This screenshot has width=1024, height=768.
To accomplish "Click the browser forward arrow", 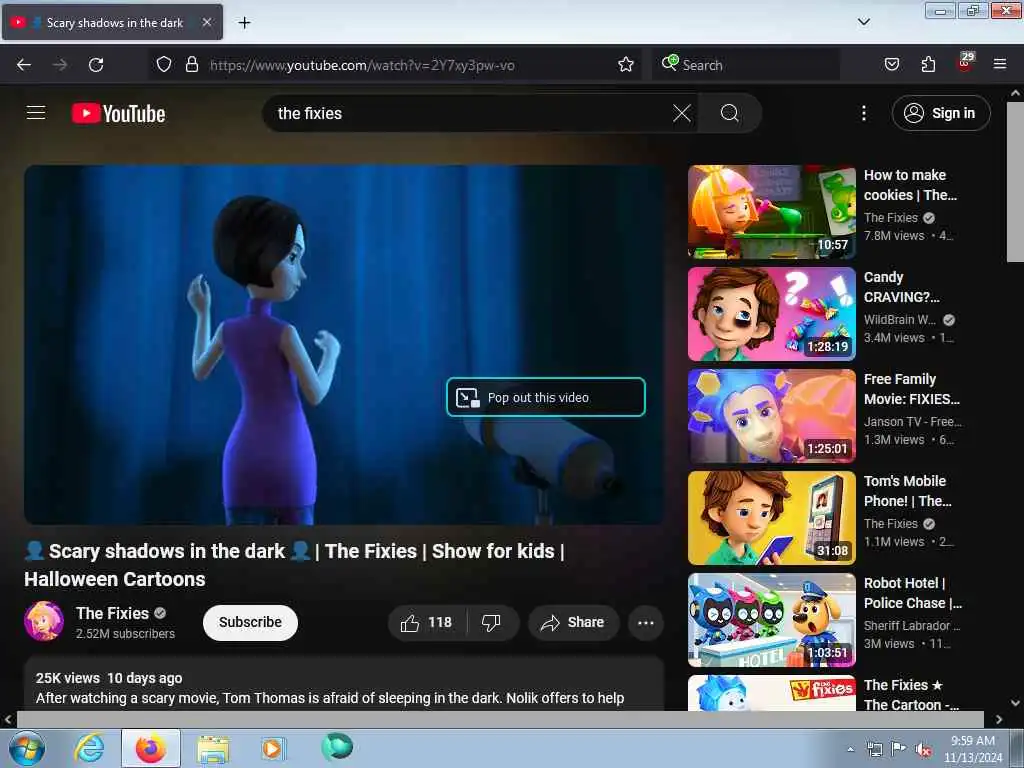I will point(60,65).
